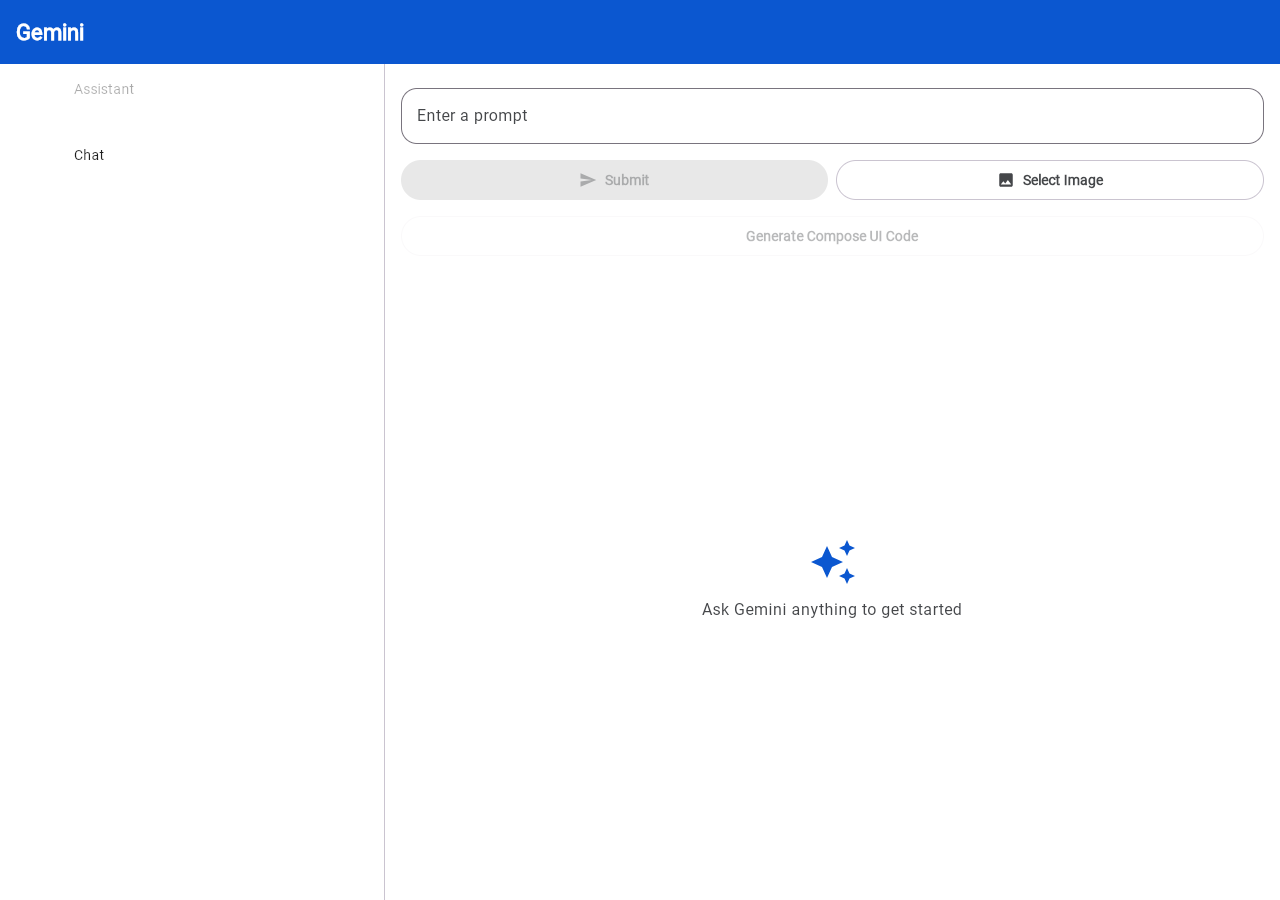Focus the Enter a prompt field
The height and width of the screenshot is (900, 1280).
click(832, 116)
